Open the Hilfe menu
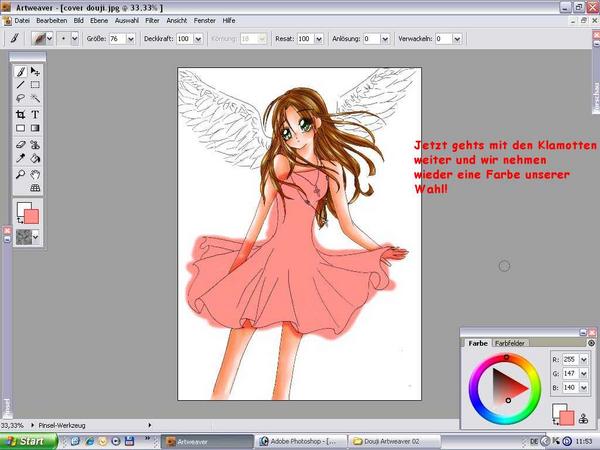 click(x=229, y=21)
